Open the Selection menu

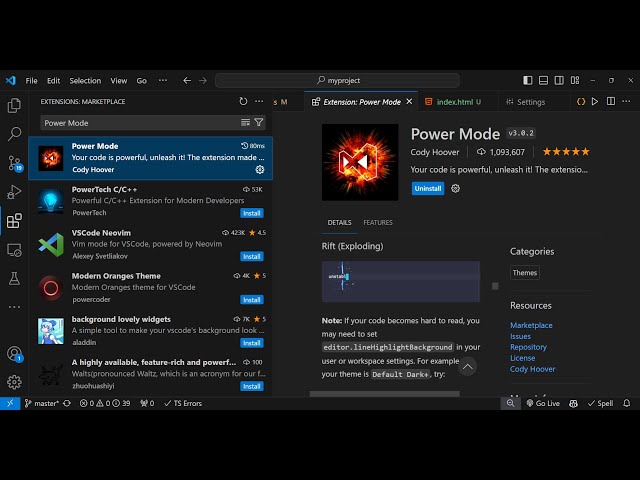[x=85, y=80]
